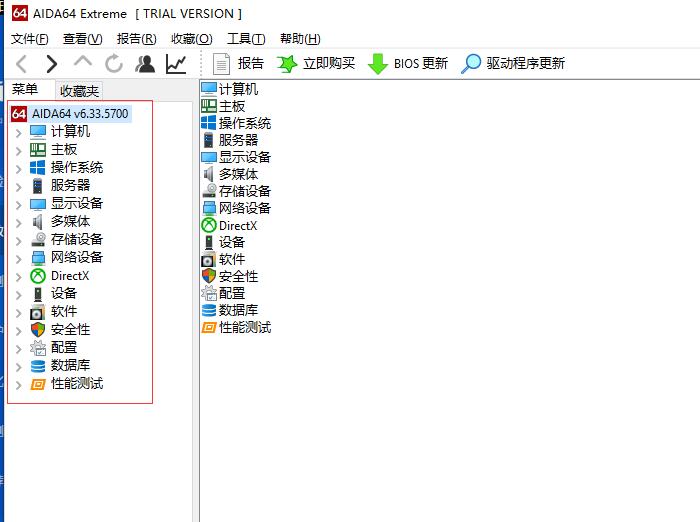Switch to the 菜单 tab
Image resolution: width=700 pixels, height=522 pixels.
(25, 89)
